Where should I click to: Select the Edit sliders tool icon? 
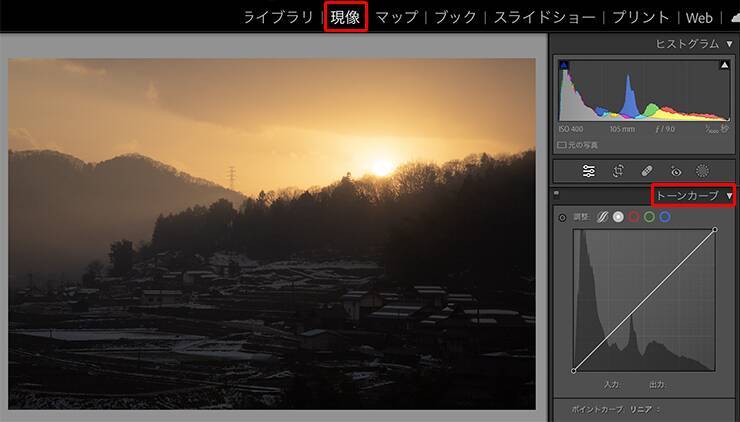pyautogui.click(x=589, y=171)
